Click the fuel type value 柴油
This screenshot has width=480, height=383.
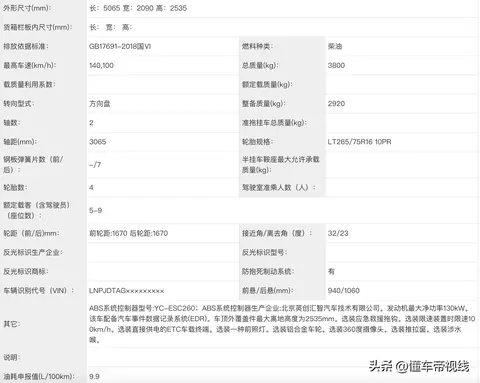coord(335,46)
